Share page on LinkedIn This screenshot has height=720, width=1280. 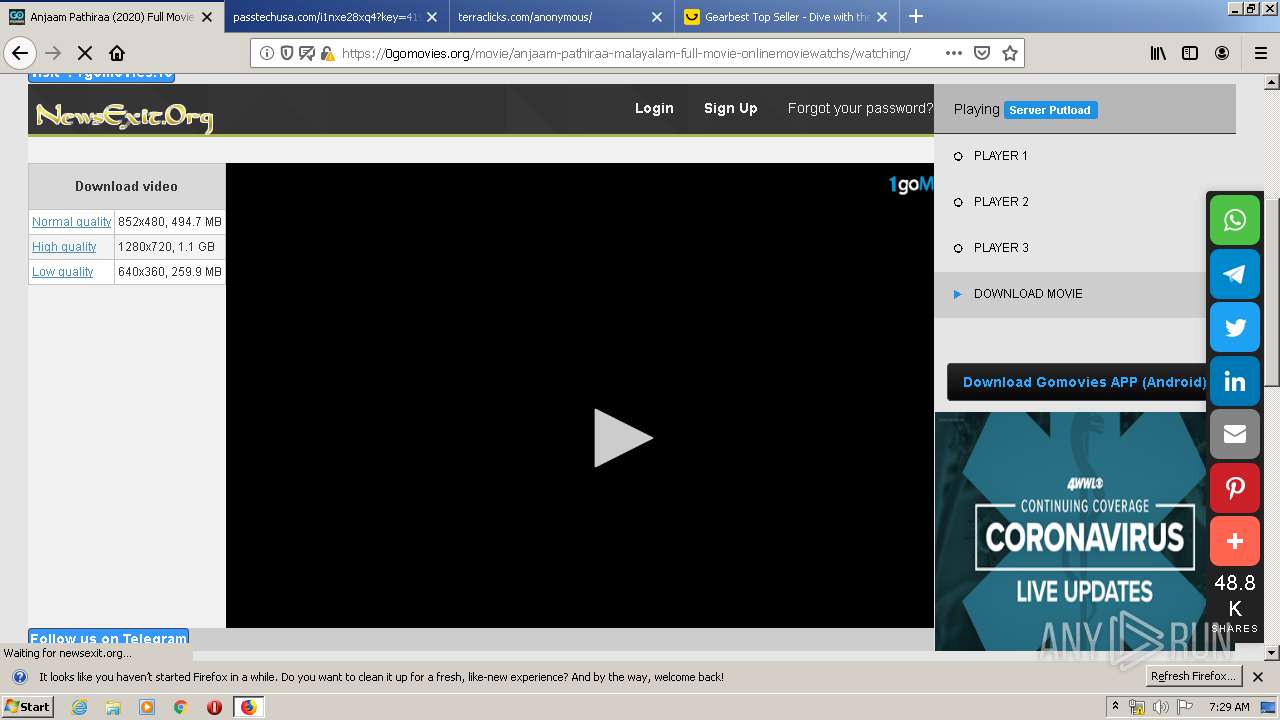pyautogui.click(x=1235, y=381)
